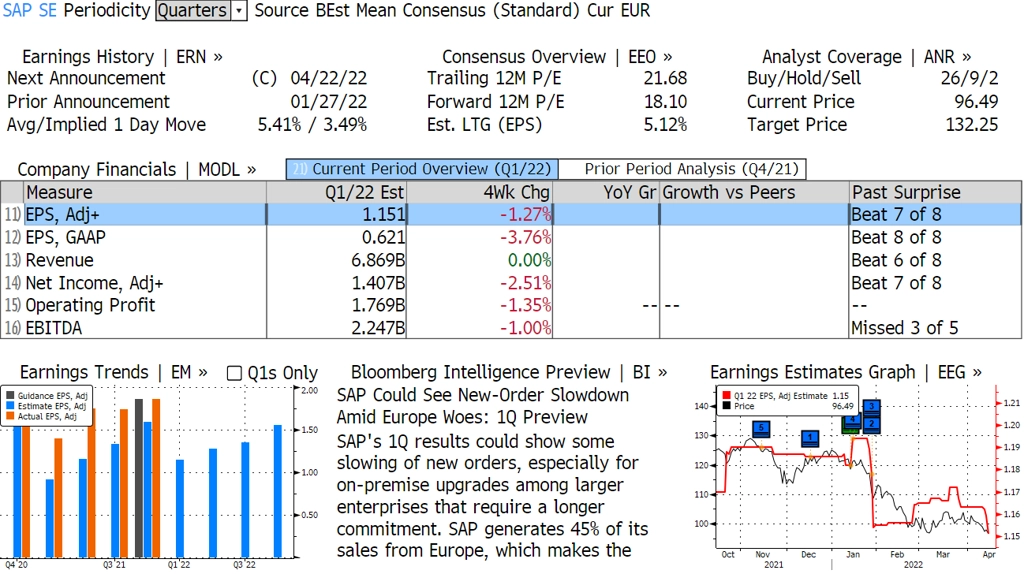
Task: Open Consensus Overview EEO link
Action: 557,57
